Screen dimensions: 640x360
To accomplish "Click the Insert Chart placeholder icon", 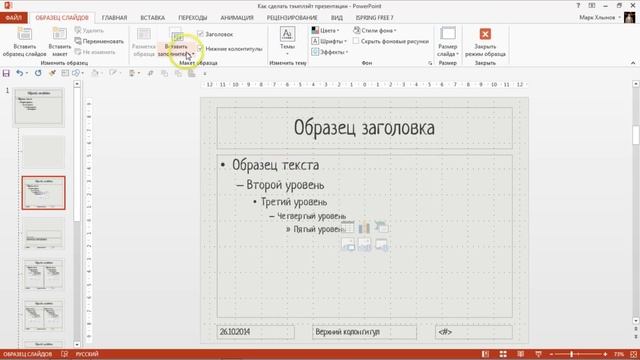I will (x=364, y=227).
